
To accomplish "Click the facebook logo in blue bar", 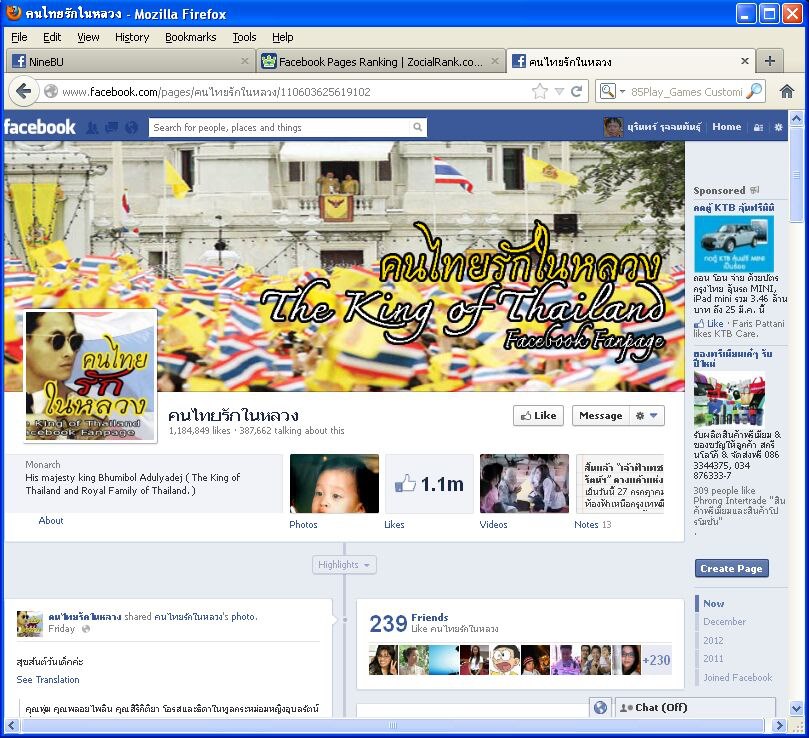I will tap(40, 127).
